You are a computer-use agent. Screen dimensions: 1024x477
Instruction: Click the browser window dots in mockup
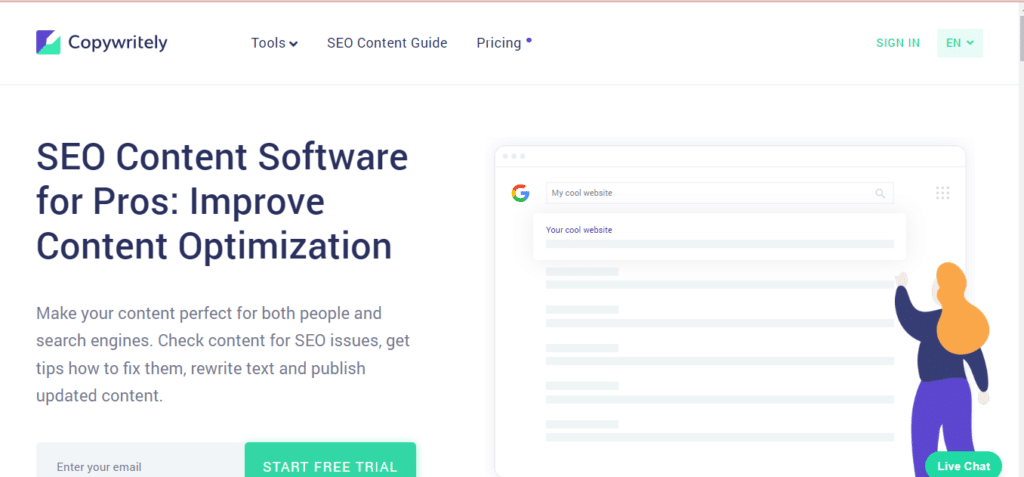[513, 156]
